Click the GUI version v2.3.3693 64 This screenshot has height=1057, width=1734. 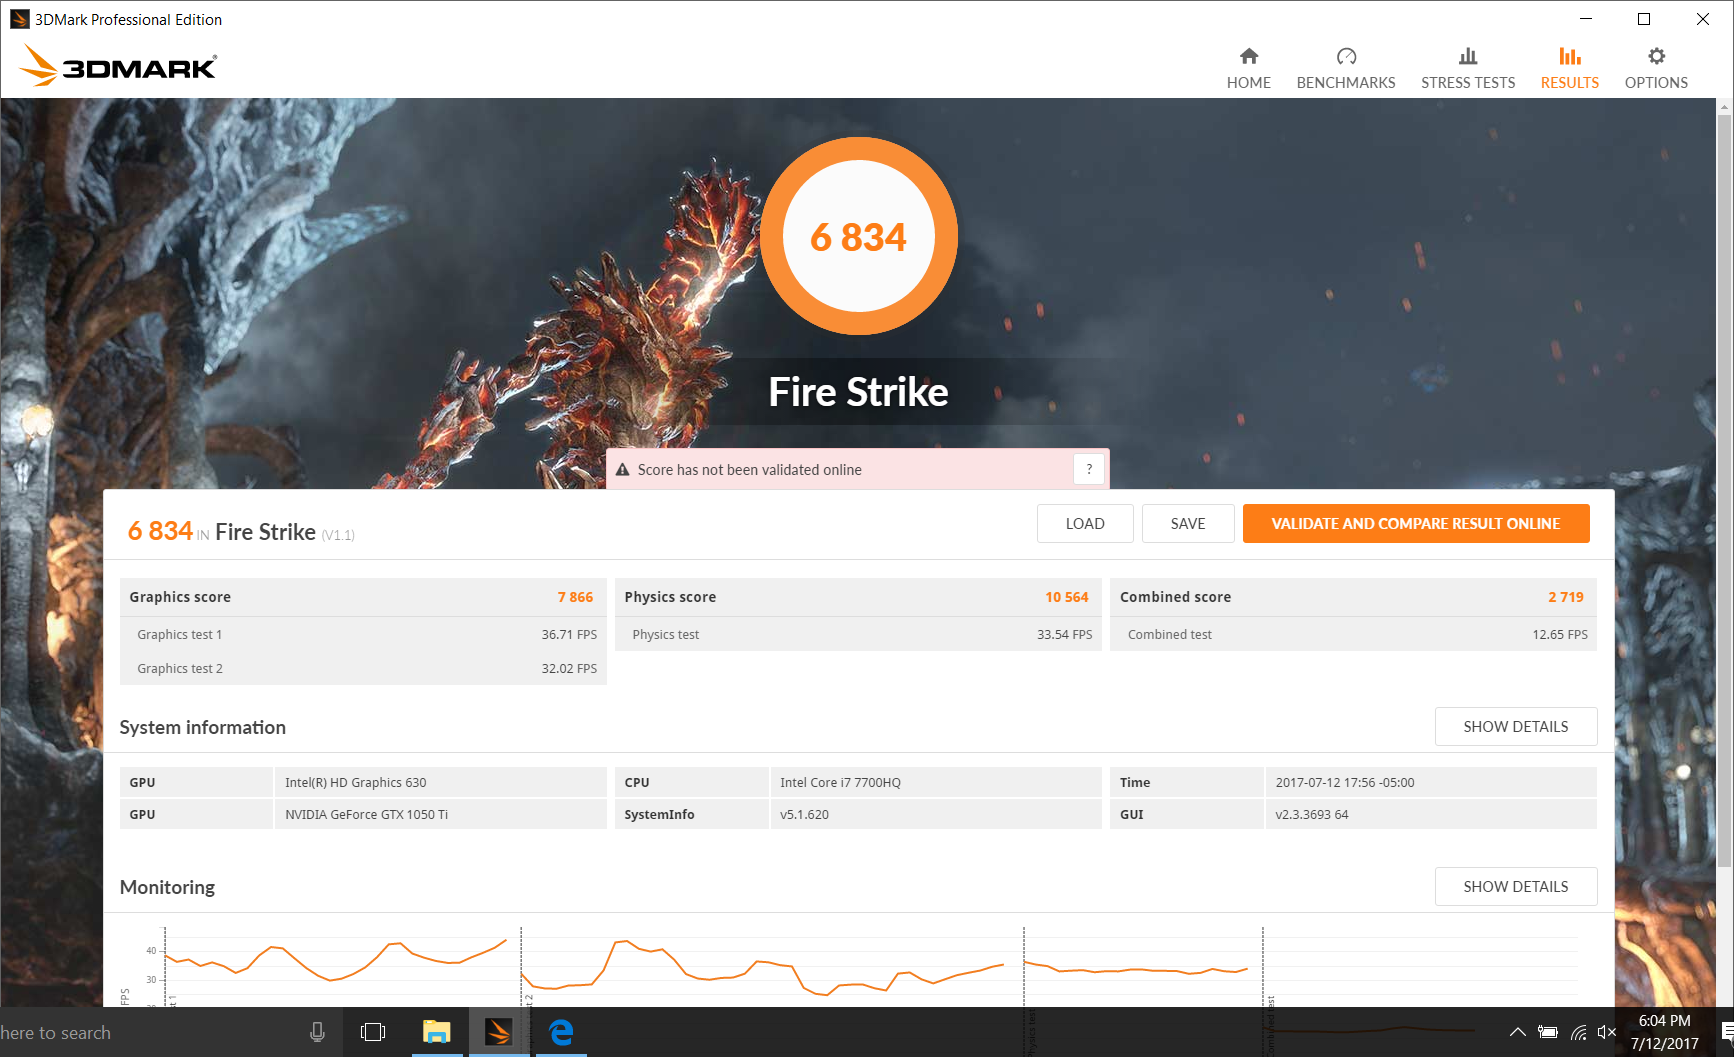pos(1431,815)
